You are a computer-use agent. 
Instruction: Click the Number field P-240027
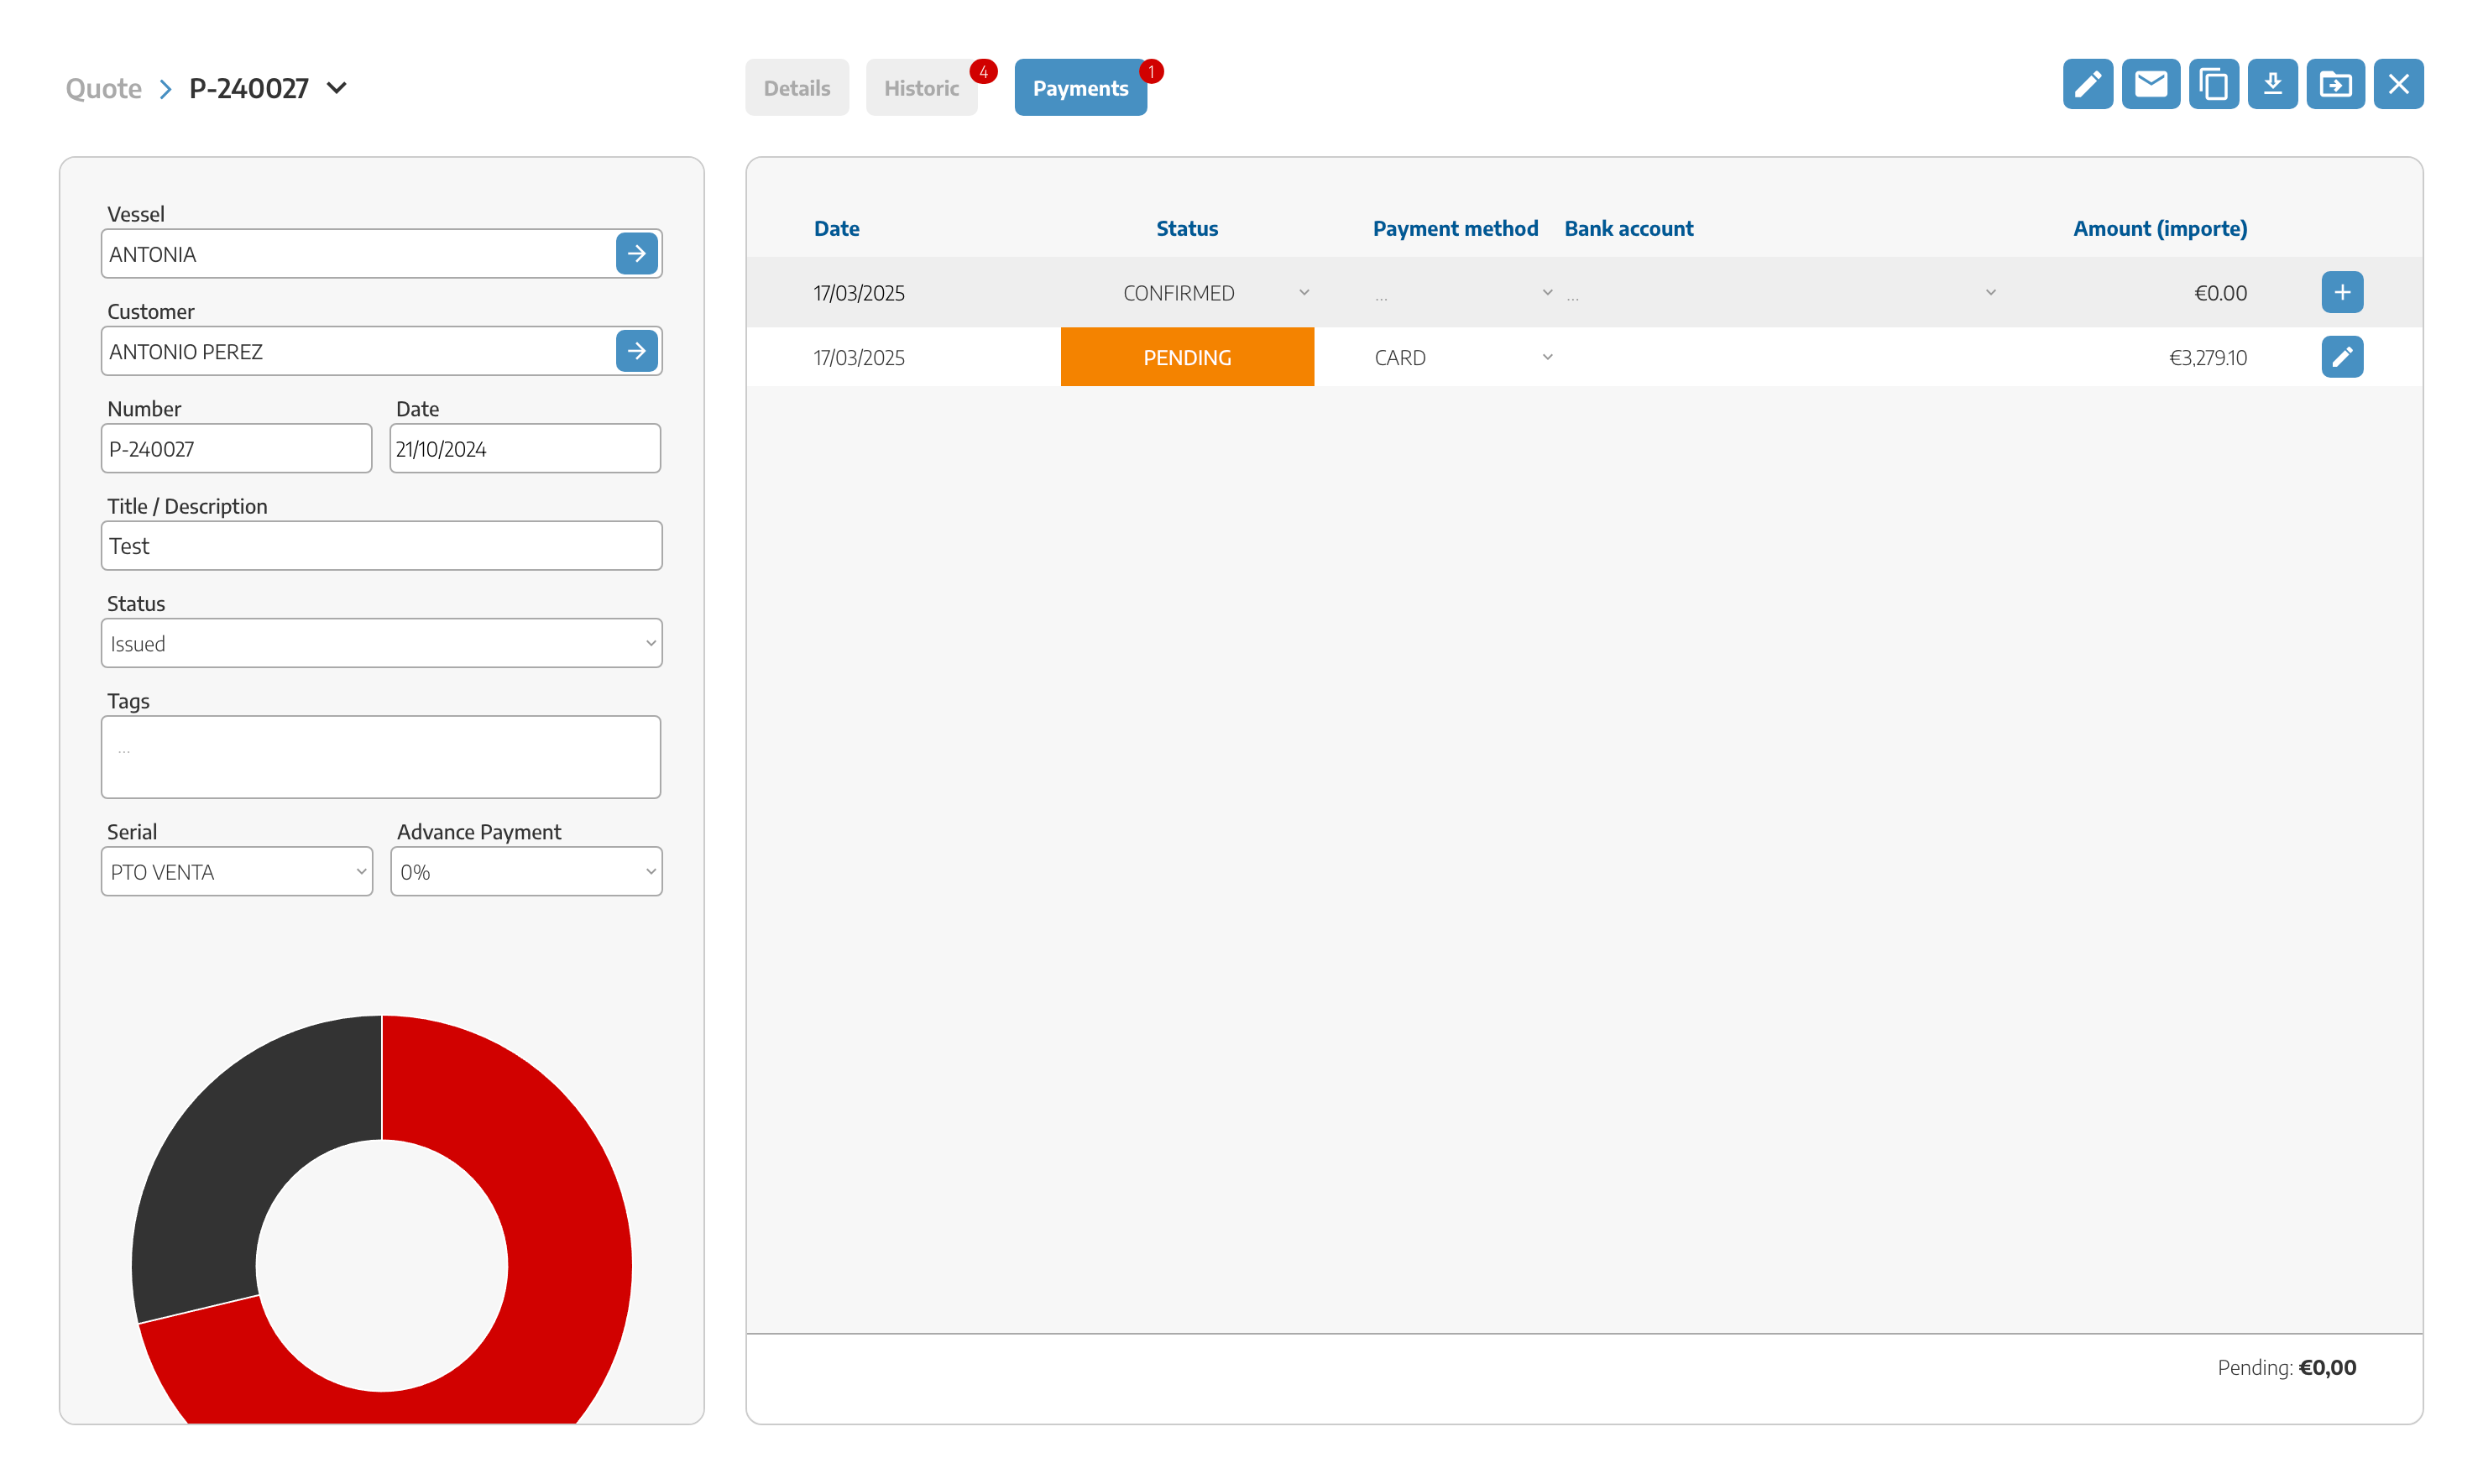tap(236, 448)
